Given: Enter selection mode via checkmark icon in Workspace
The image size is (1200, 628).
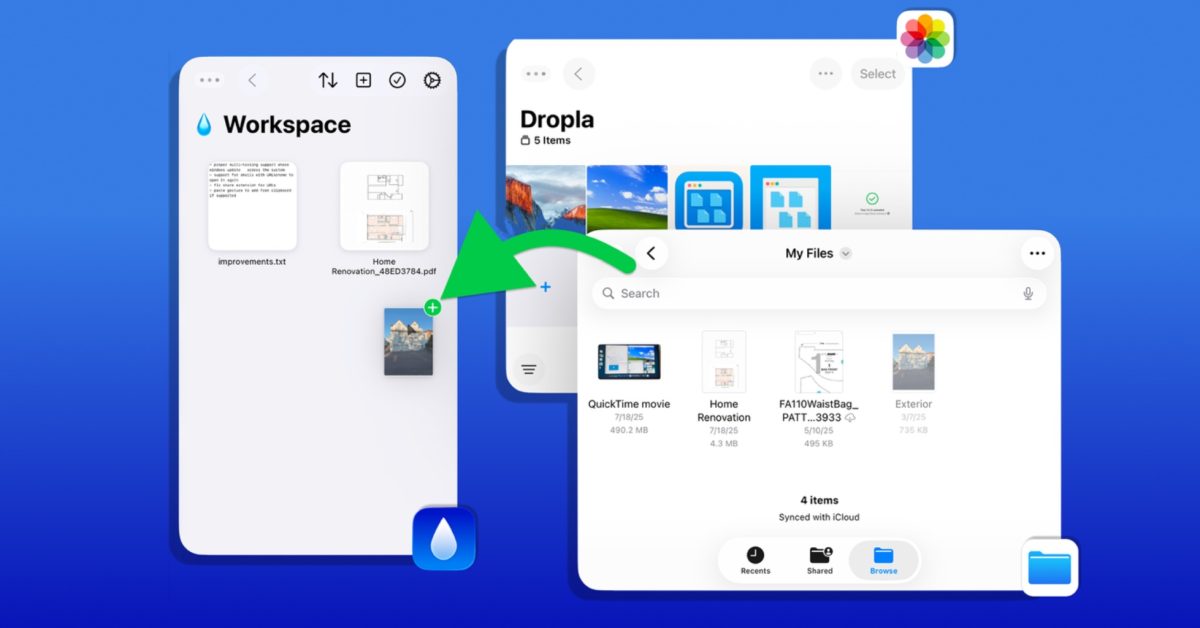Looking at the screenshot, I should pyautogui.click(x=397, y=80).
